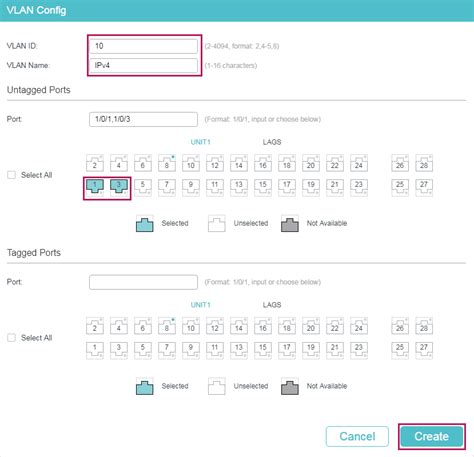Select untagged port 12 icon
The width and height of the screenshot is (474, 457).
click(215, 163)
